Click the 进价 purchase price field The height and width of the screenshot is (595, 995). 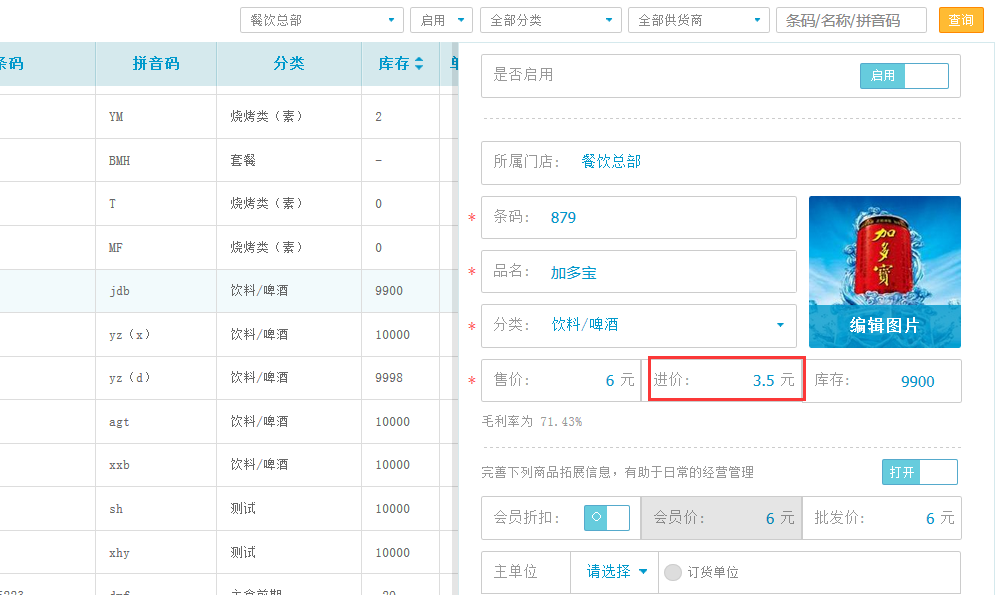click(x=726, y=379)
